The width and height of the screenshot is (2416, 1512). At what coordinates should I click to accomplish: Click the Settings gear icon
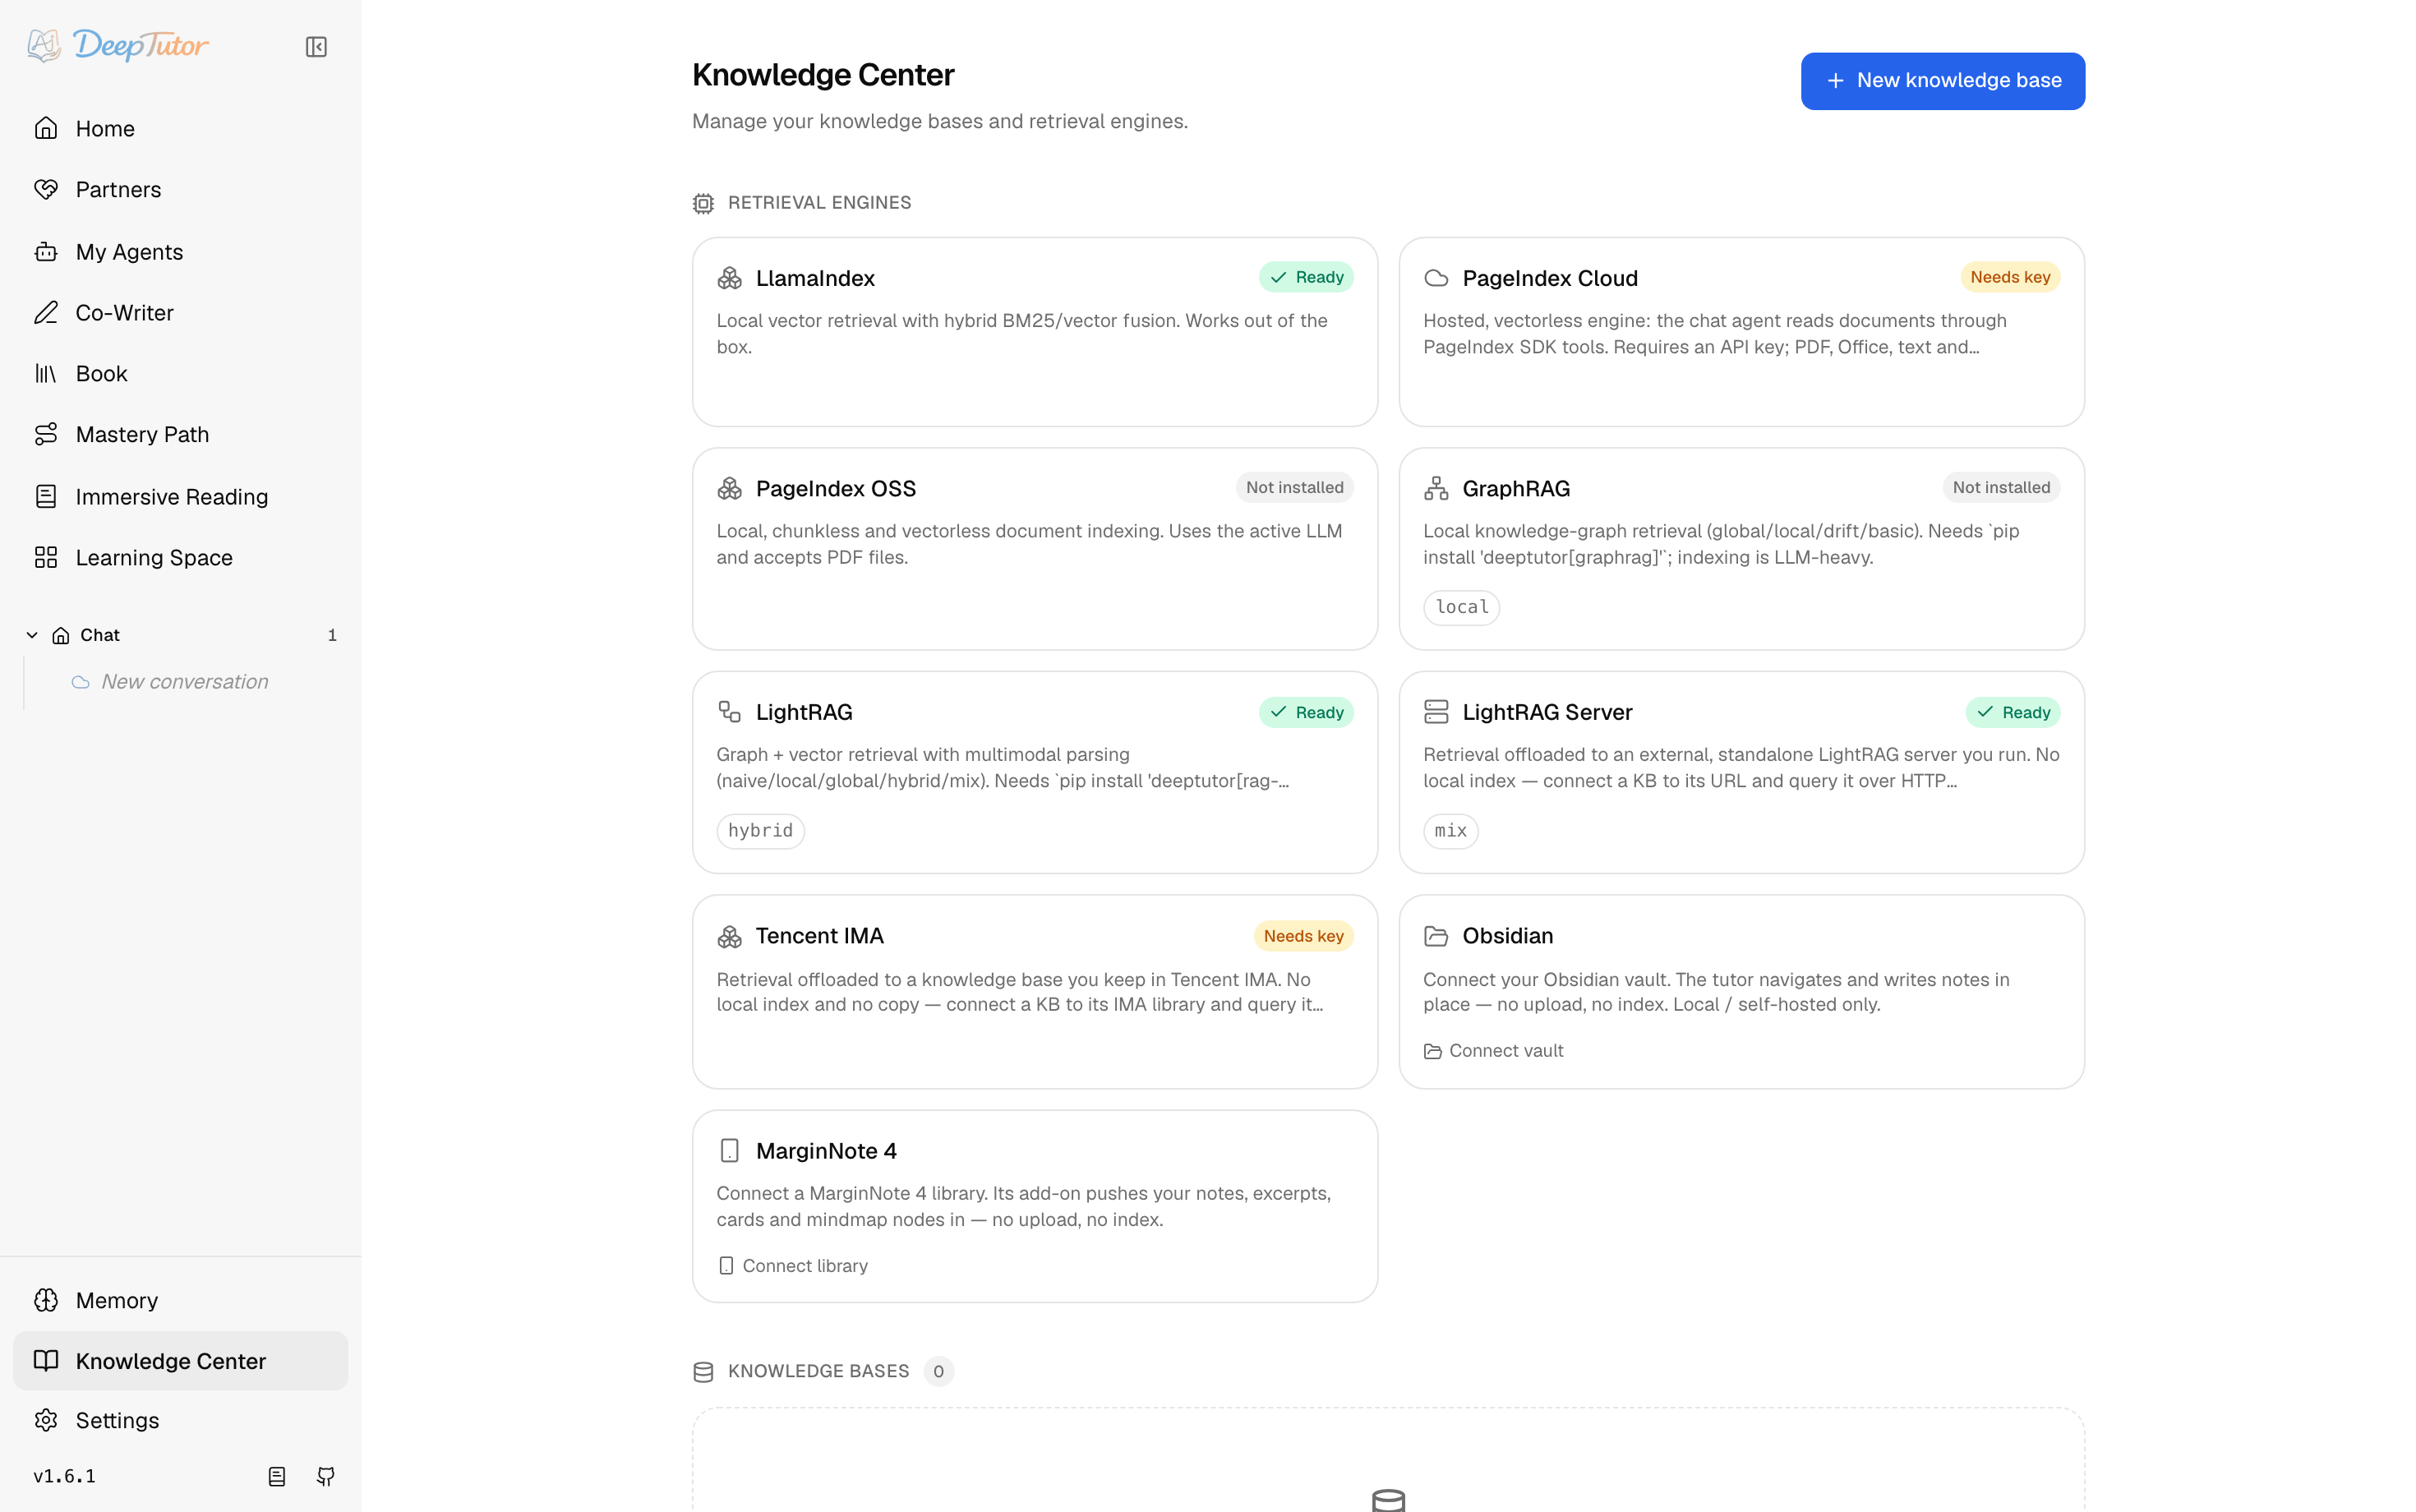tap(46, 1420)
